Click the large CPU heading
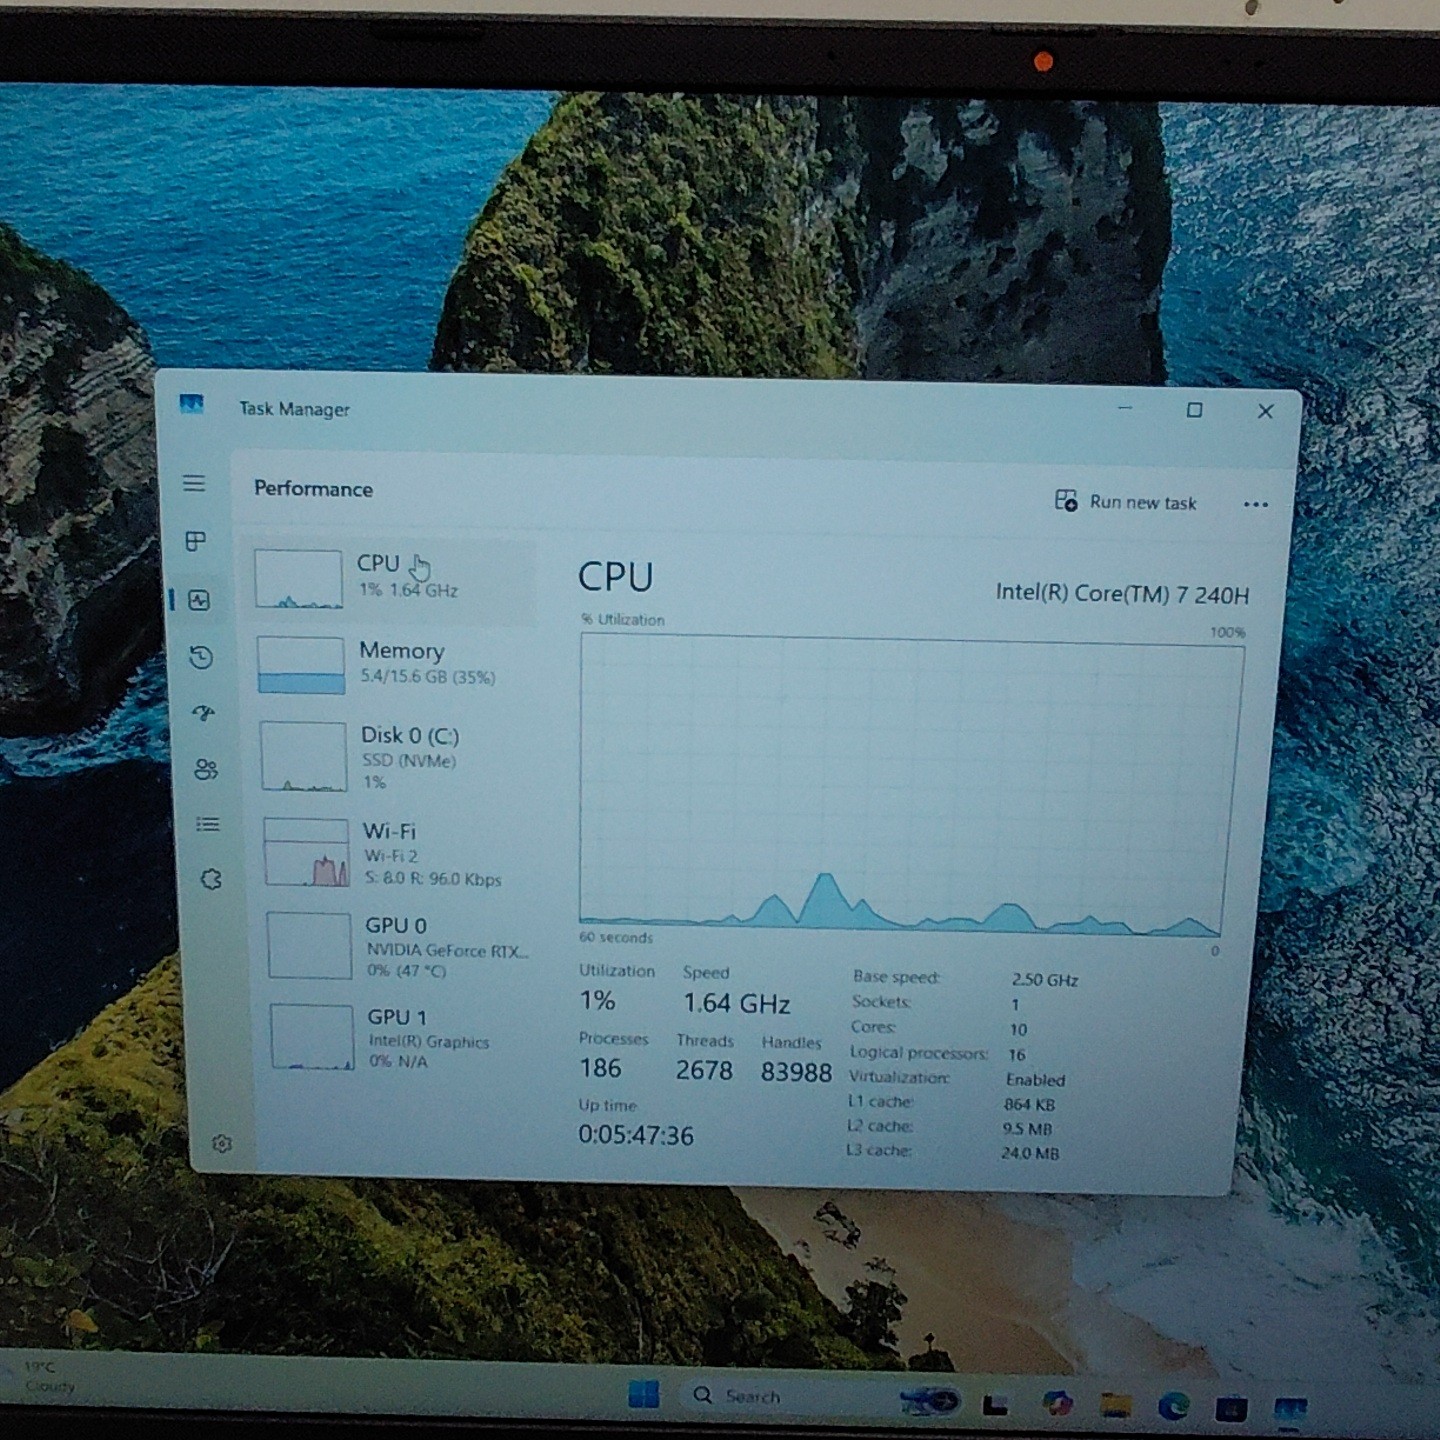The image size is (1440, 1440). point(615,577)
